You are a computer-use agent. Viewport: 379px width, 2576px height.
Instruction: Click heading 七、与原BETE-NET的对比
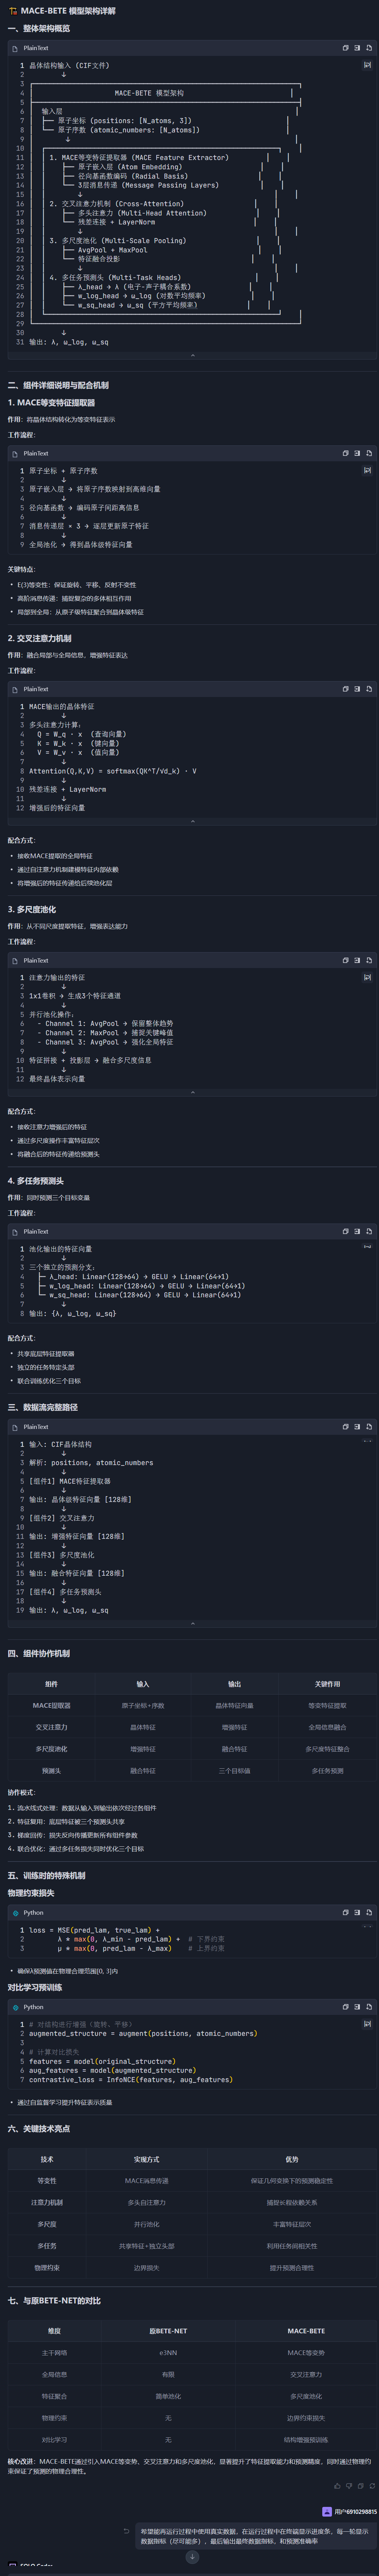tap(54, 2301)
